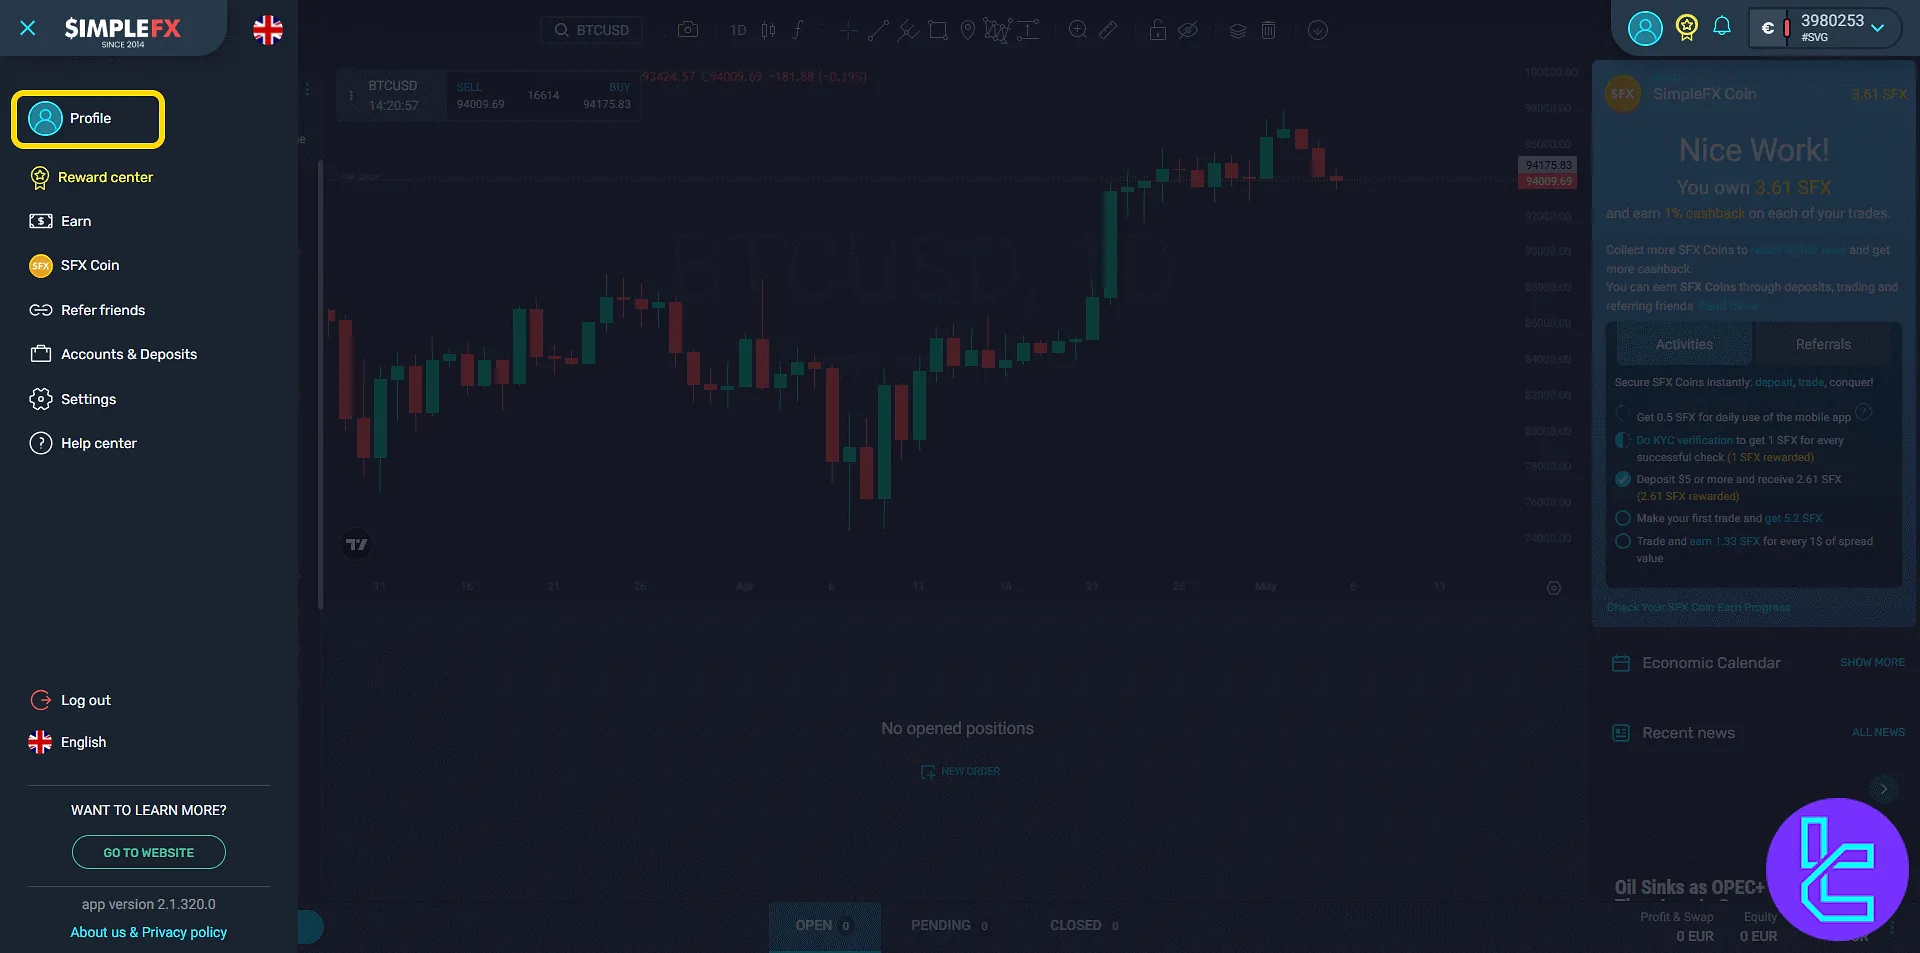Click the help question mark beside the mobile app task
The image size is (1920, 953).
click(1864, 412)
